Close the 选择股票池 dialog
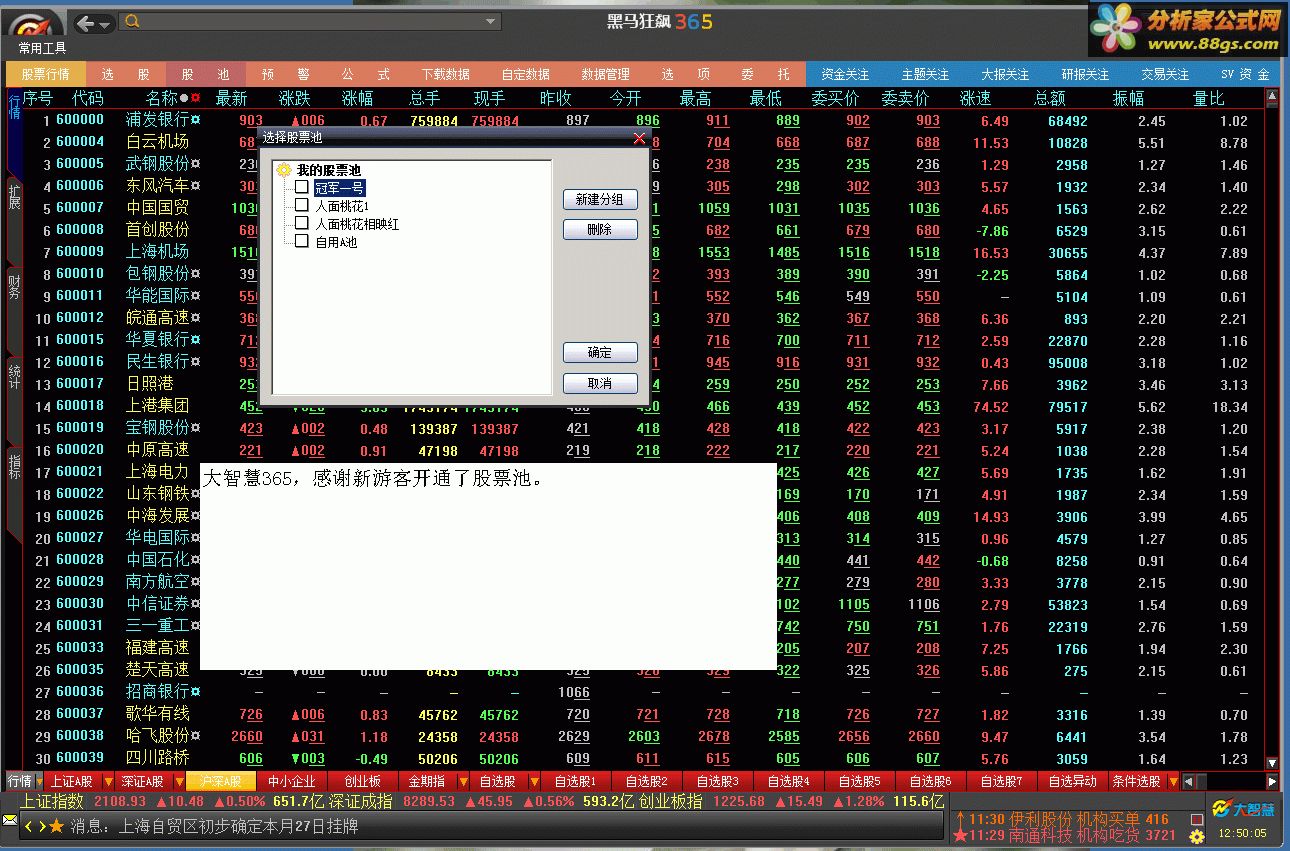This screenshot has width=1290, height=851. (x=639, y=138)
